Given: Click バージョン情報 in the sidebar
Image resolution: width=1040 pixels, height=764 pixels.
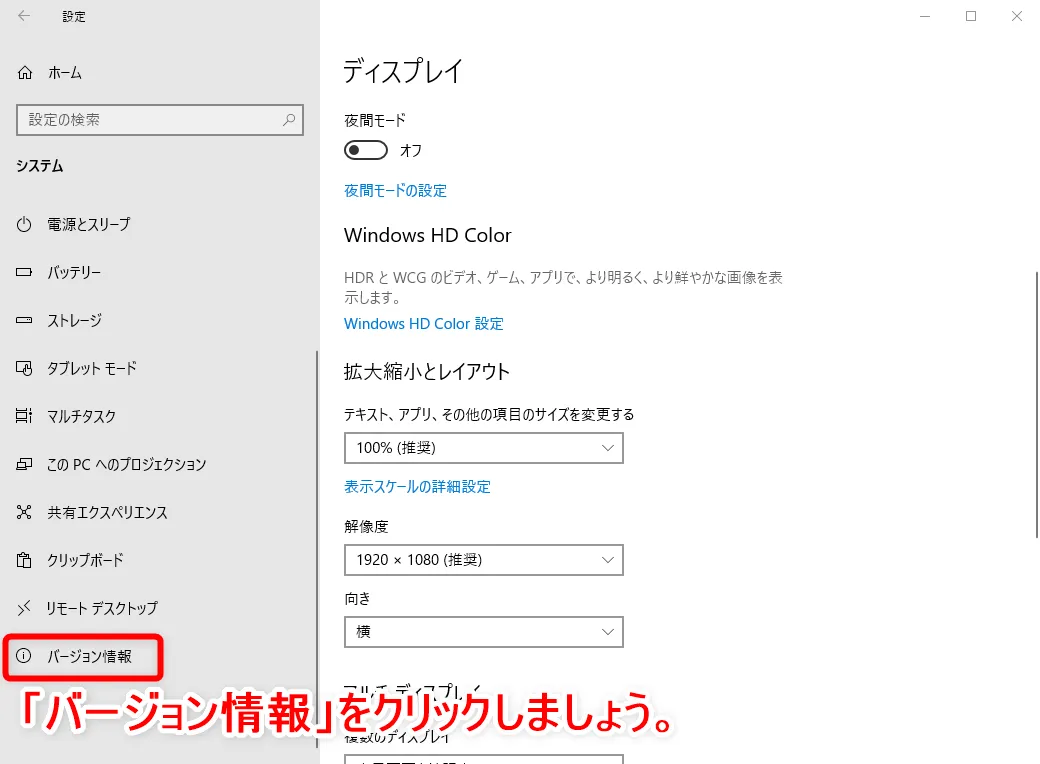Looking at the screenshot, I should tap(90, 657).
